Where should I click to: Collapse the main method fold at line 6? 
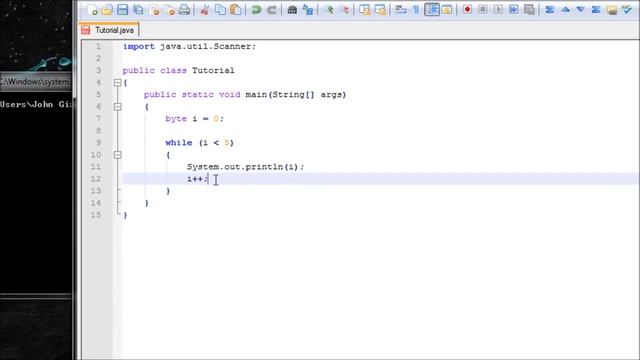point(118,107)
